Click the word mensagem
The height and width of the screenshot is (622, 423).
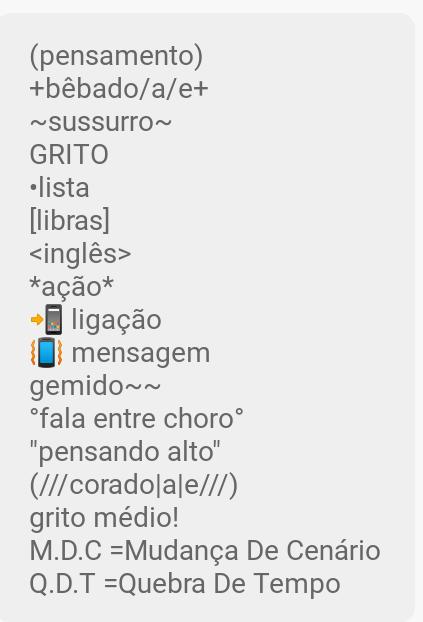(x=141, y=354)
